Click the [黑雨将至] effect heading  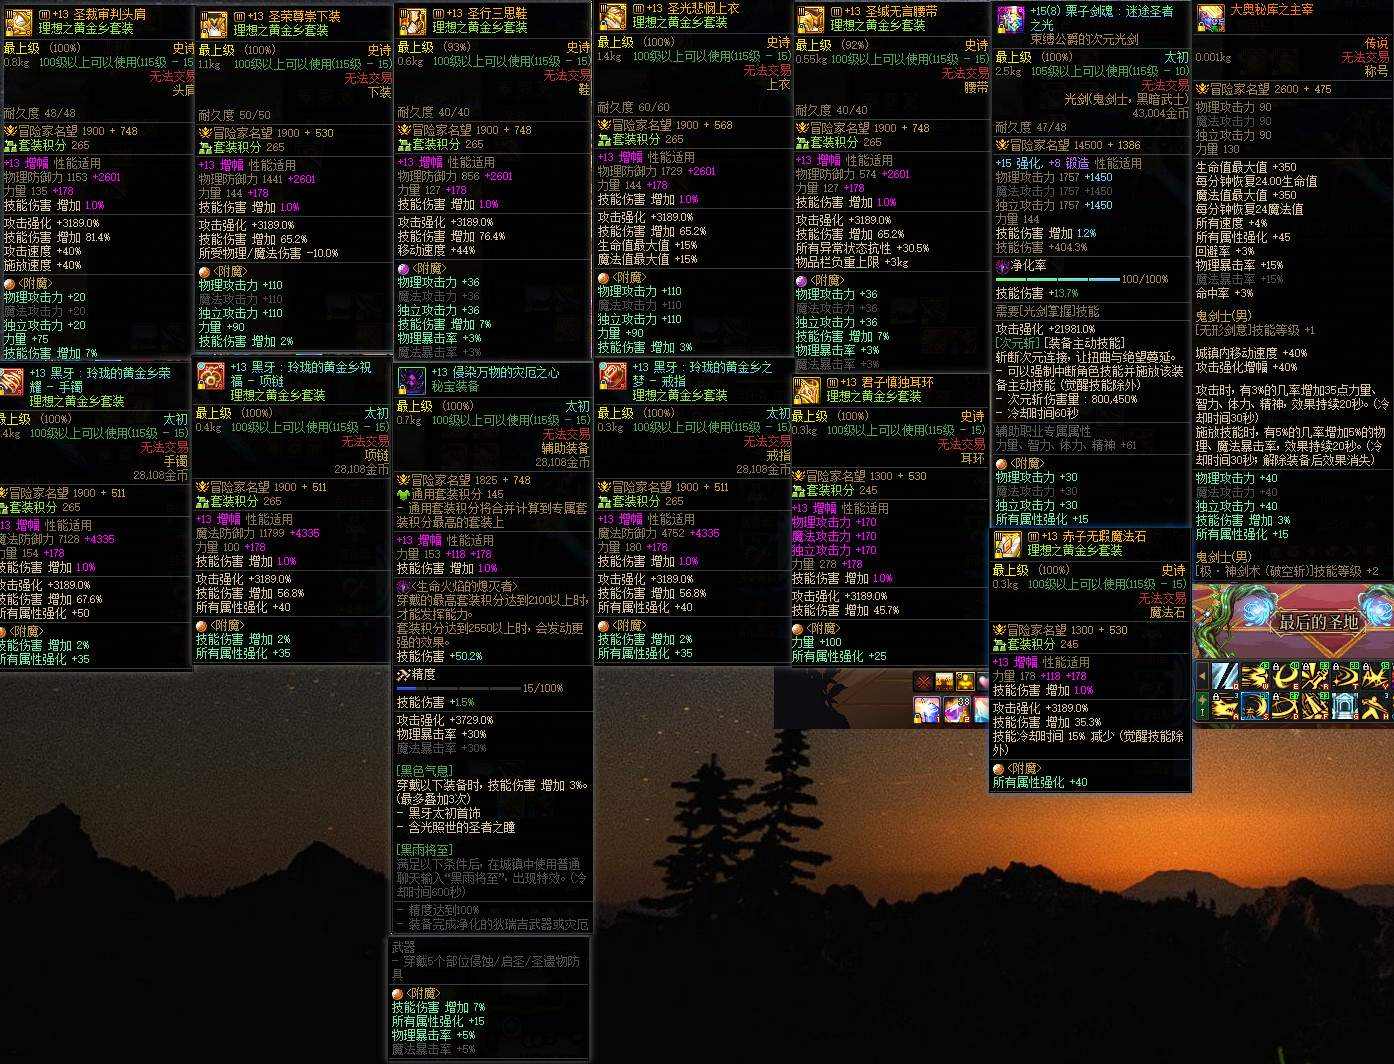click(424, 849)
